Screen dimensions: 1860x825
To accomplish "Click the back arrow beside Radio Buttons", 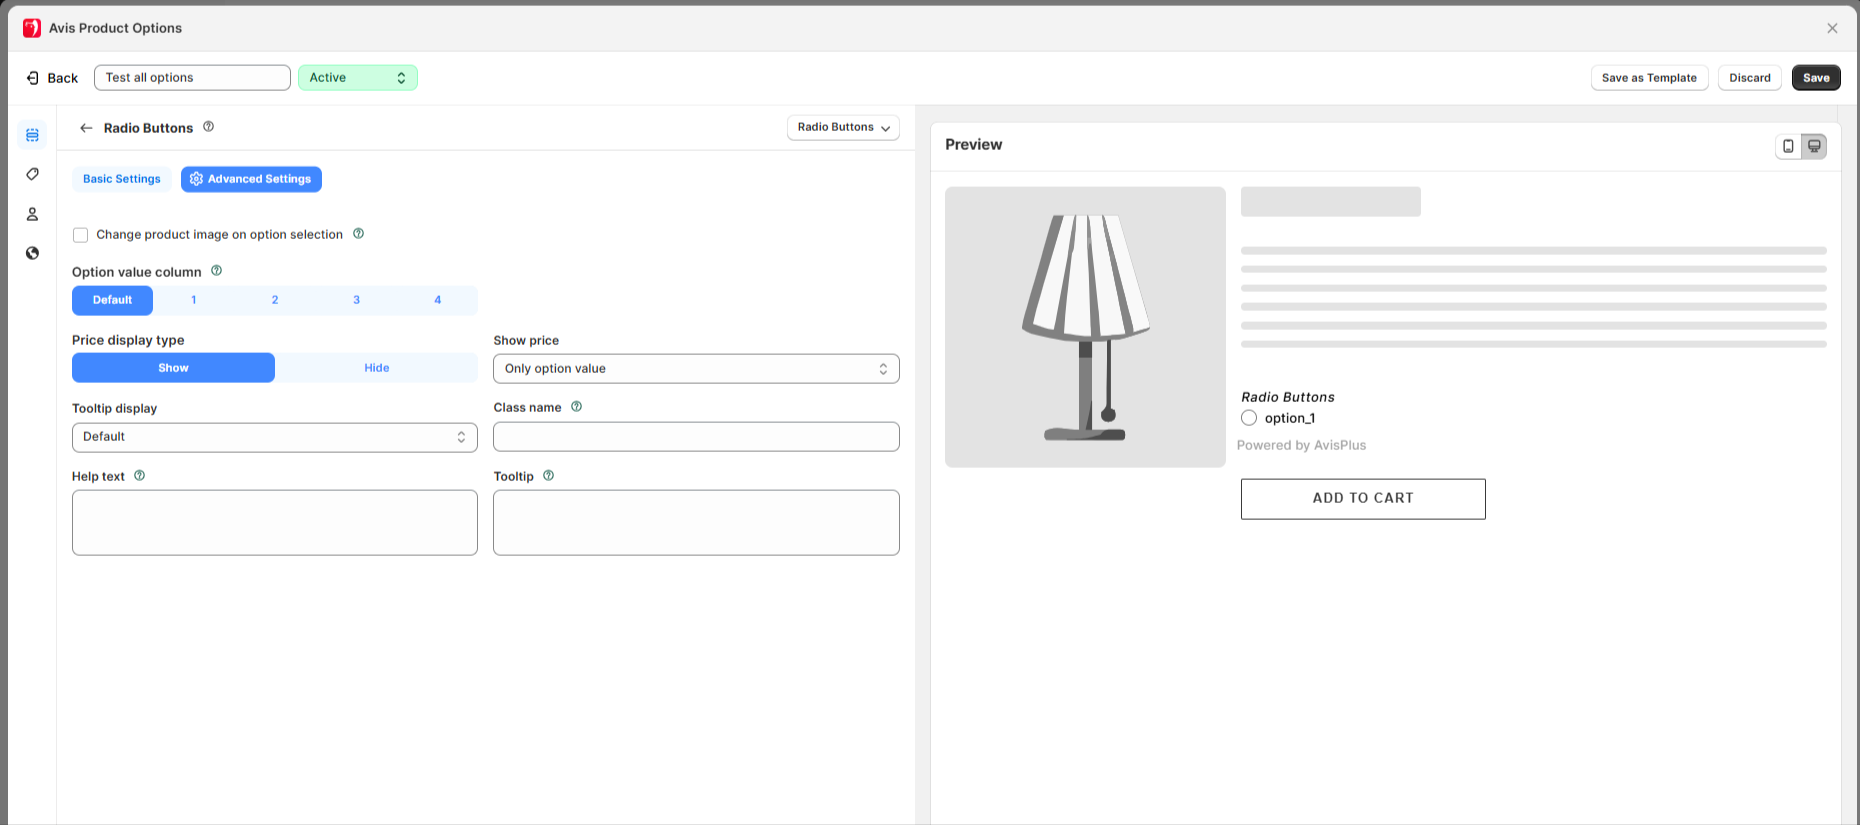I will tap(86, 128).
